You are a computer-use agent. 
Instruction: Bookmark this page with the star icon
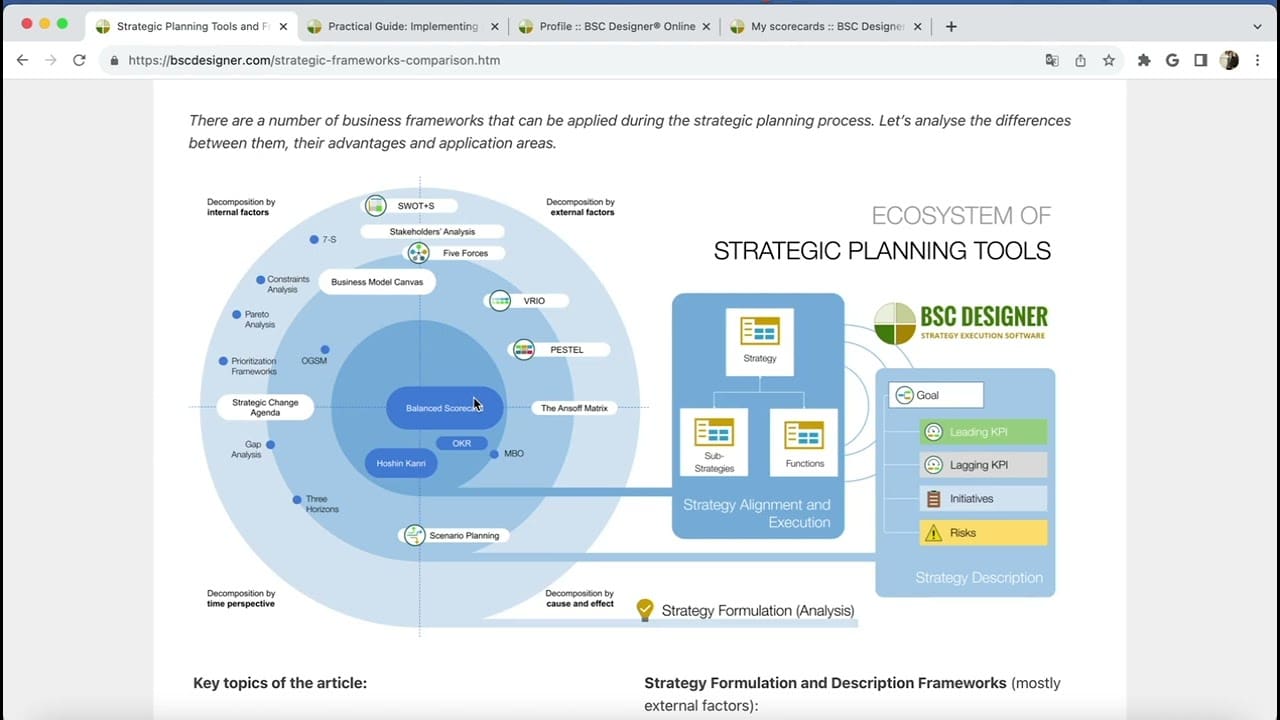pos(1108,60)
